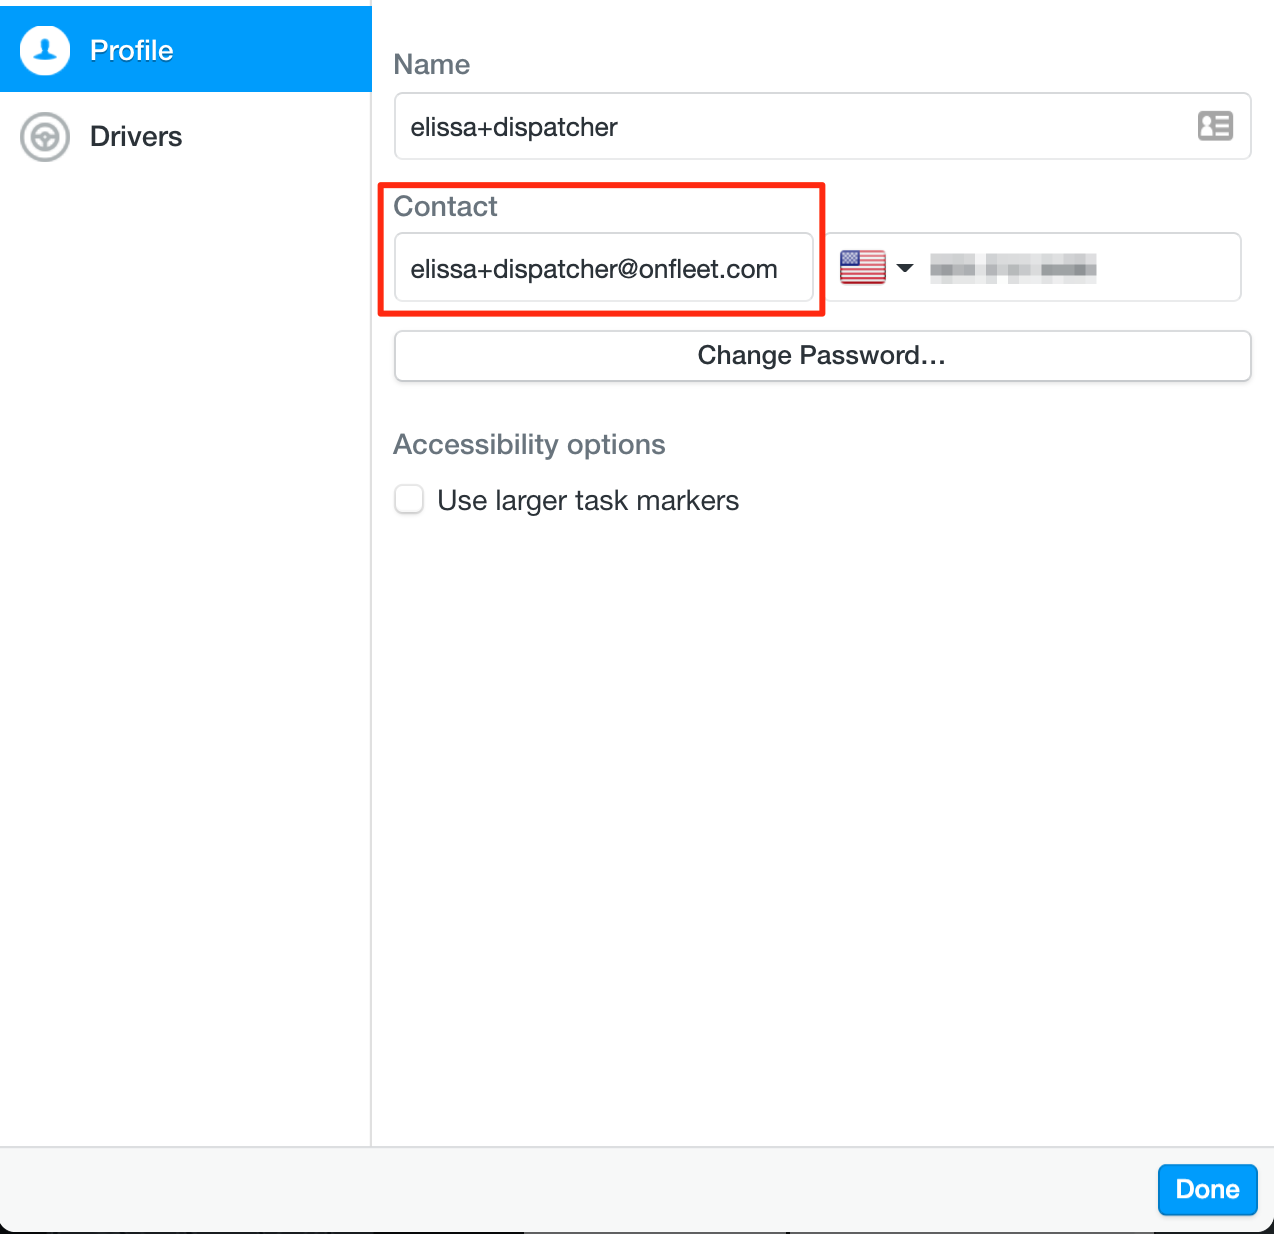Open the Profile tab label
The height and width of the screenshot is (1234, 1274).
click(x=131, y=50)
